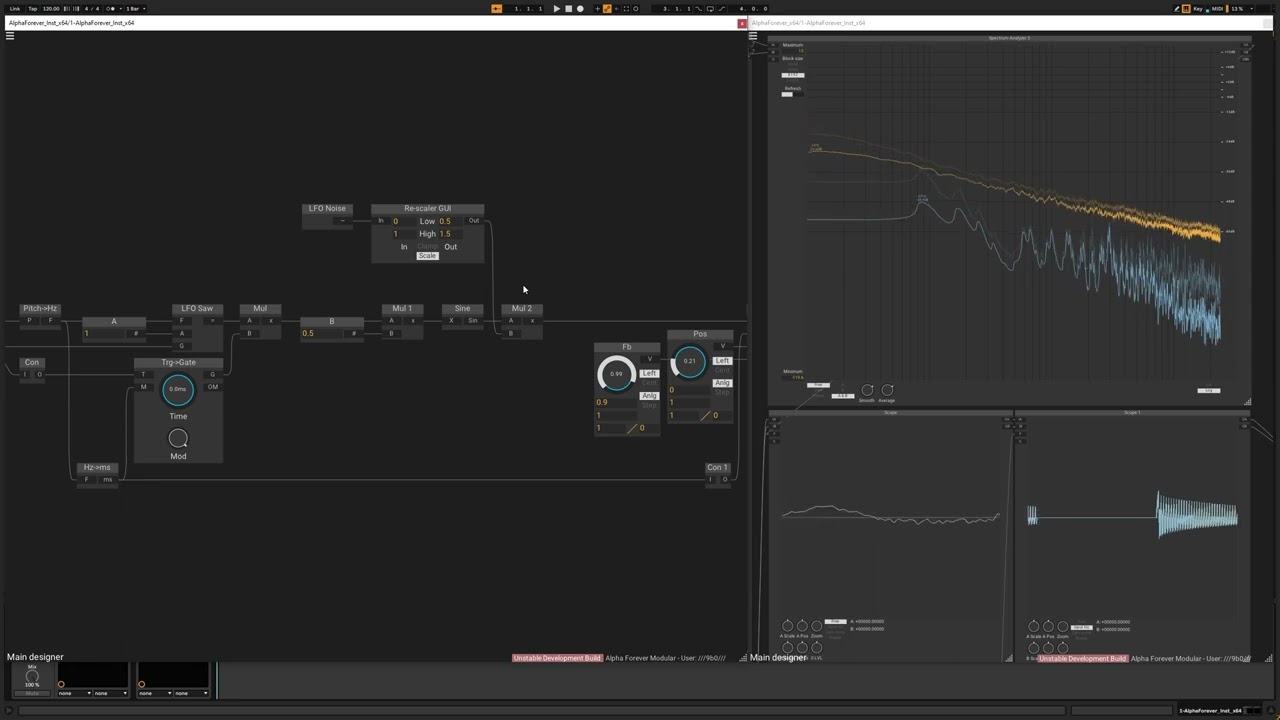The width and height of the screenshot is (1280, 720).
Task: Open the Block size 8192 selector
Action: click(x=793, y=75)
